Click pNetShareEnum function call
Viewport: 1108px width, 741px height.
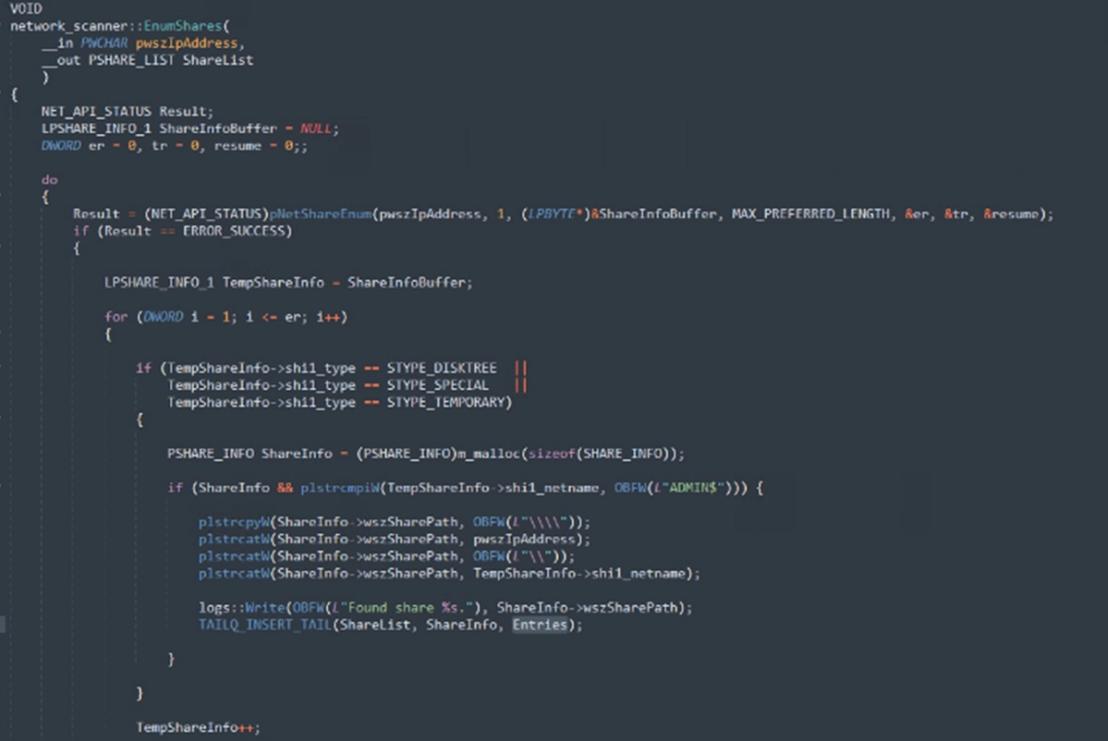321,214
